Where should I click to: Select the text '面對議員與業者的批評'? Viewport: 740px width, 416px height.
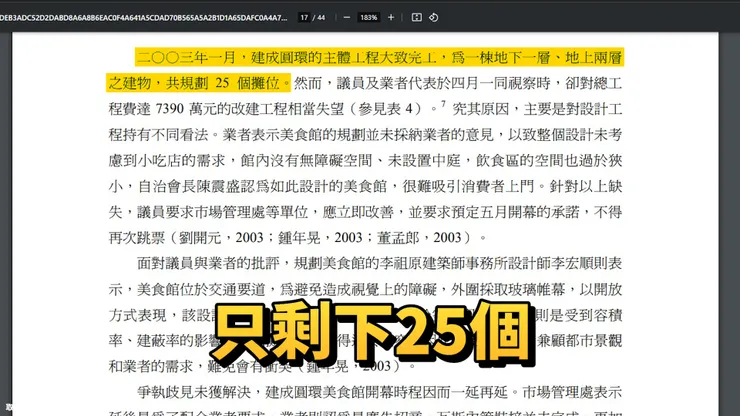(208, 263)
